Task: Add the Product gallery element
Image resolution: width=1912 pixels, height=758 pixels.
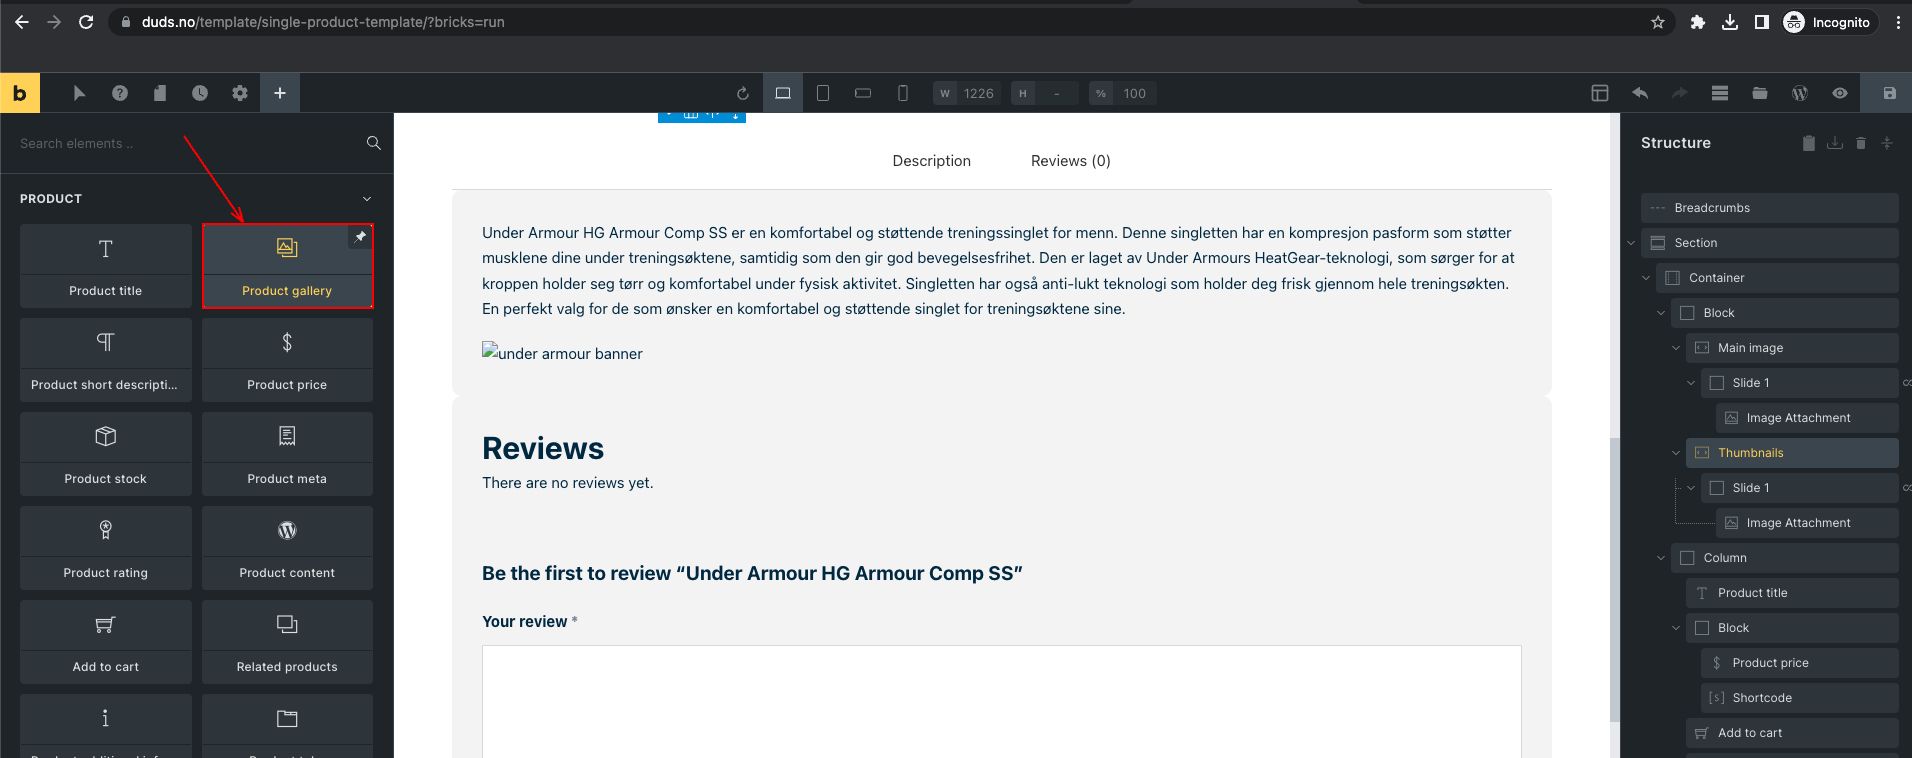Action: (288, 266)
